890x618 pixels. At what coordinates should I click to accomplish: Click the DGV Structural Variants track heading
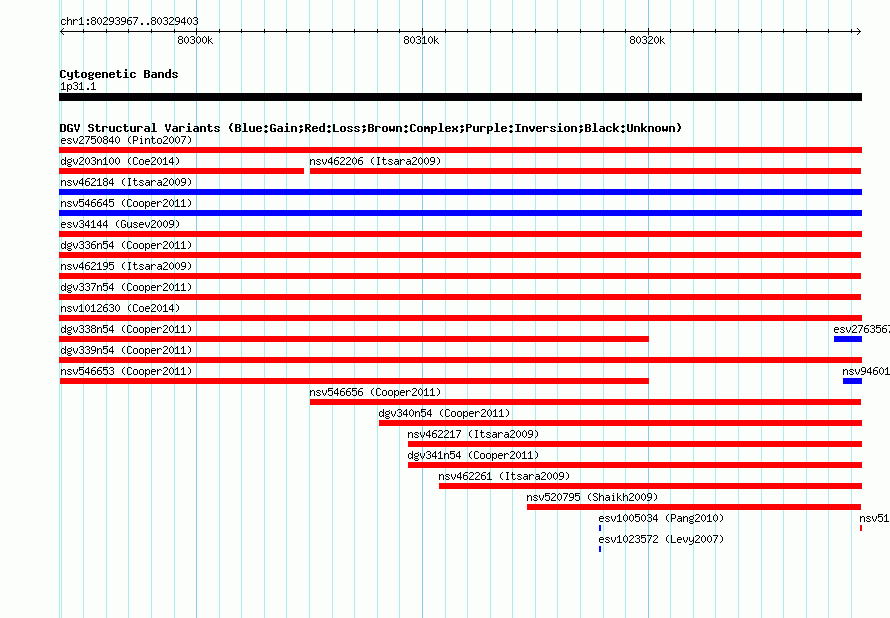[371, 128]
